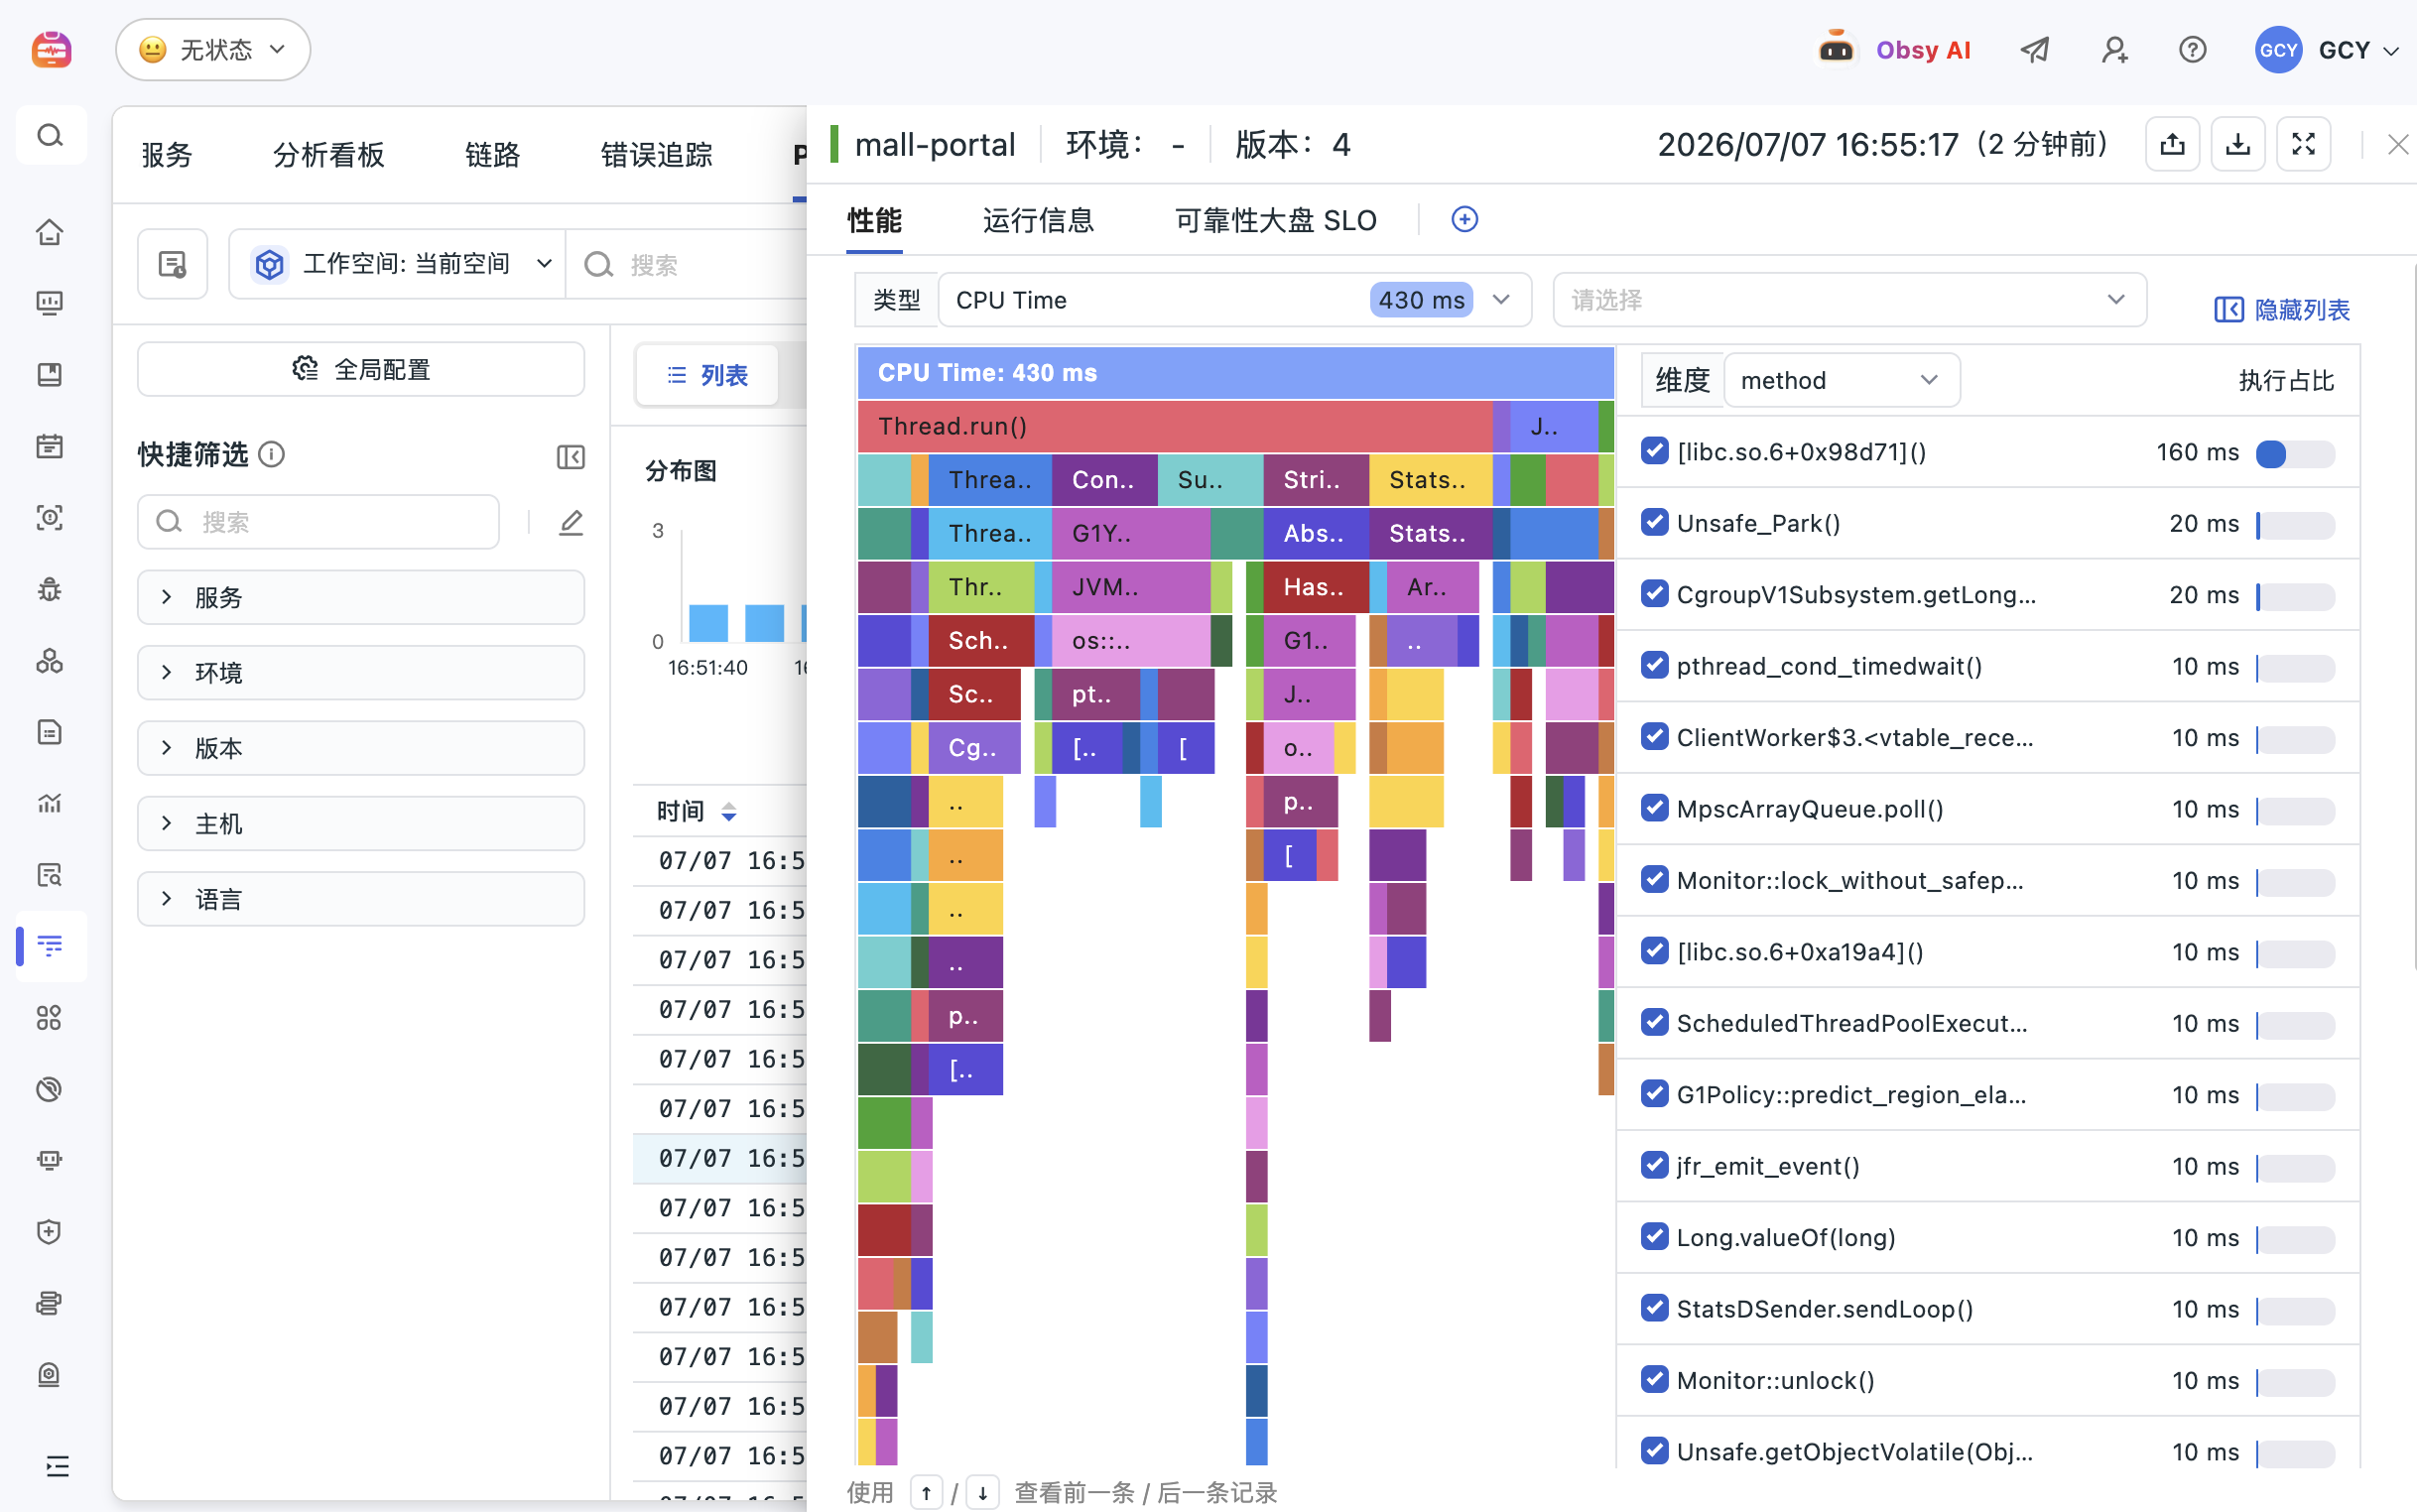Switch to 可靠性大盘 SLO tab

coord(1276,220)
